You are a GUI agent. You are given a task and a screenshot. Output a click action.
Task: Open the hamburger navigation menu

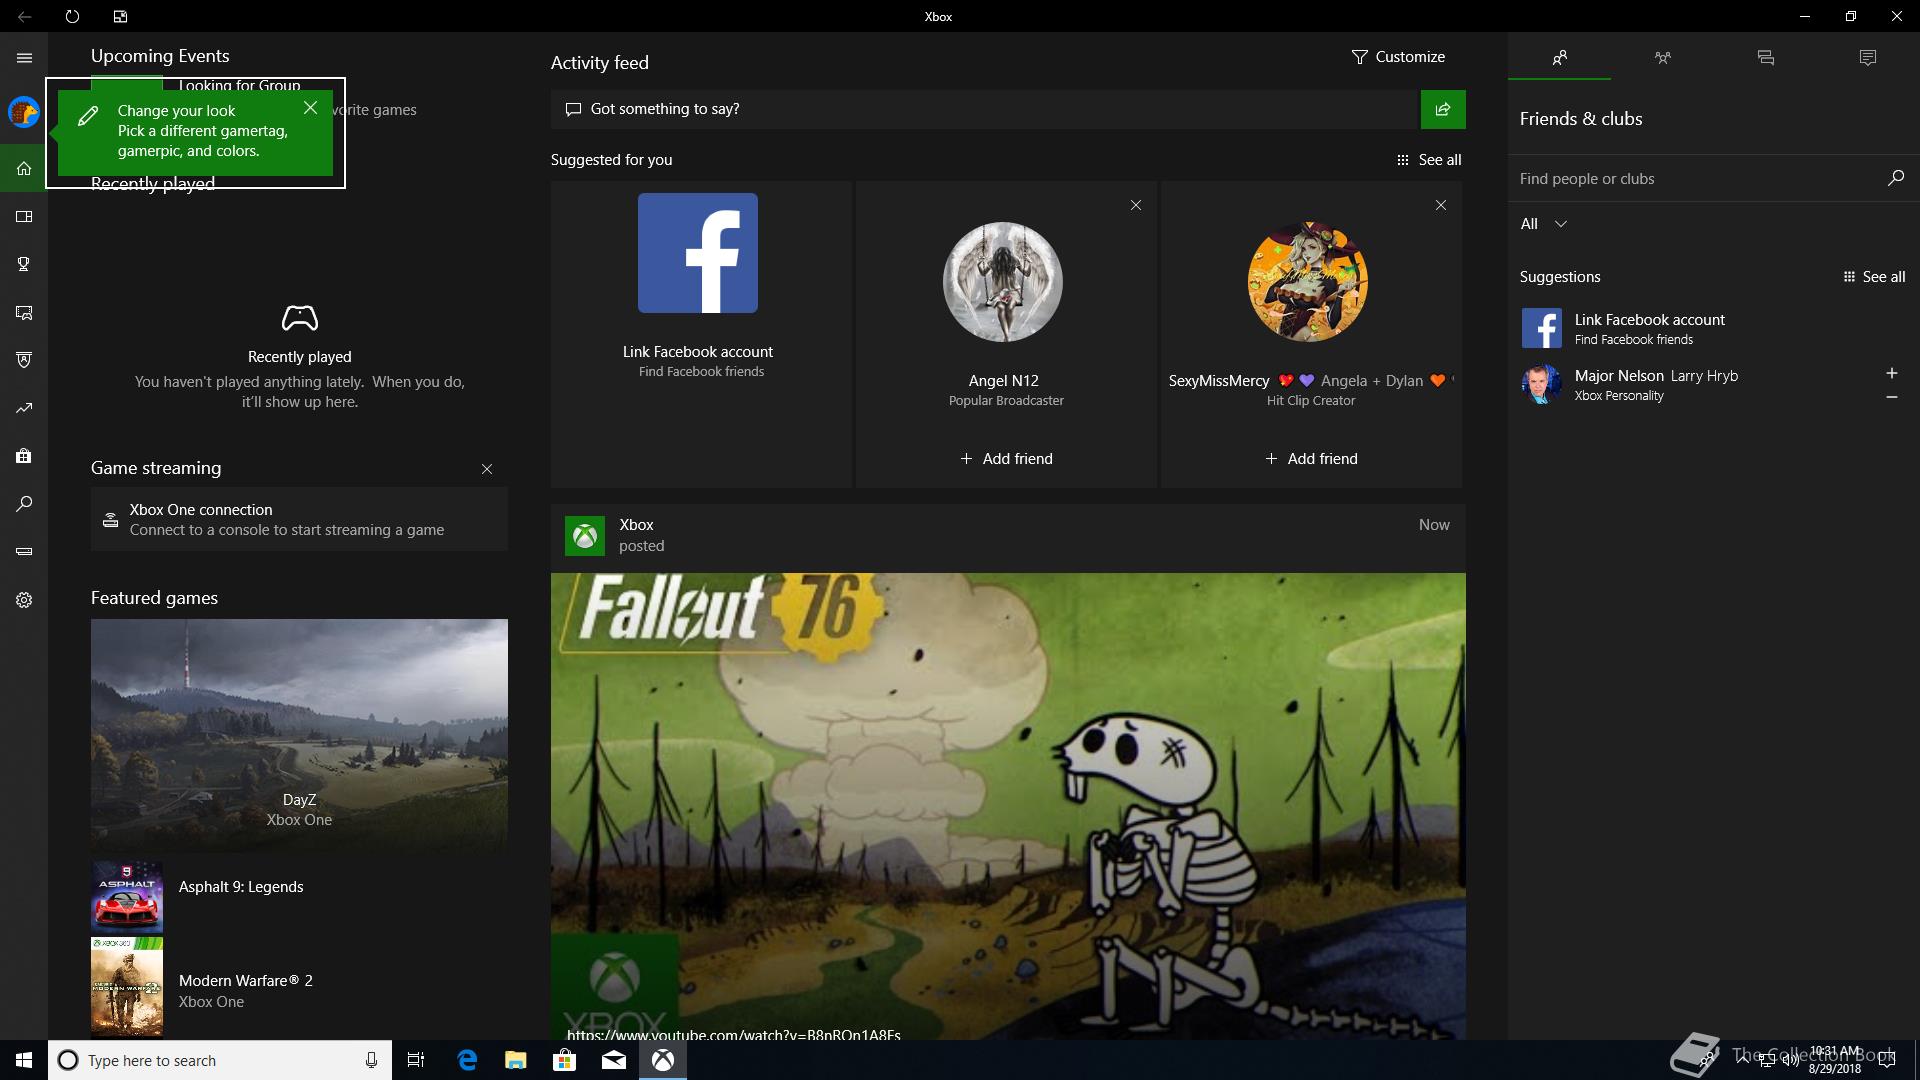point(24,58)
